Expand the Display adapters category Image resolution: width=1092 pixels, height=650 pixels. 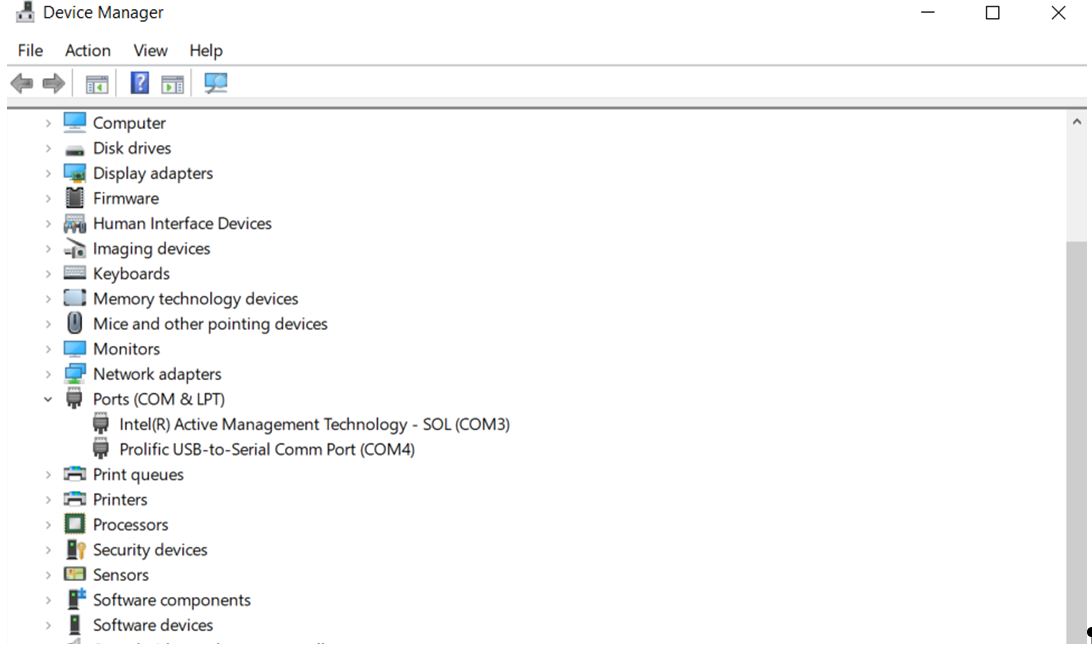(x=47, y=173)
